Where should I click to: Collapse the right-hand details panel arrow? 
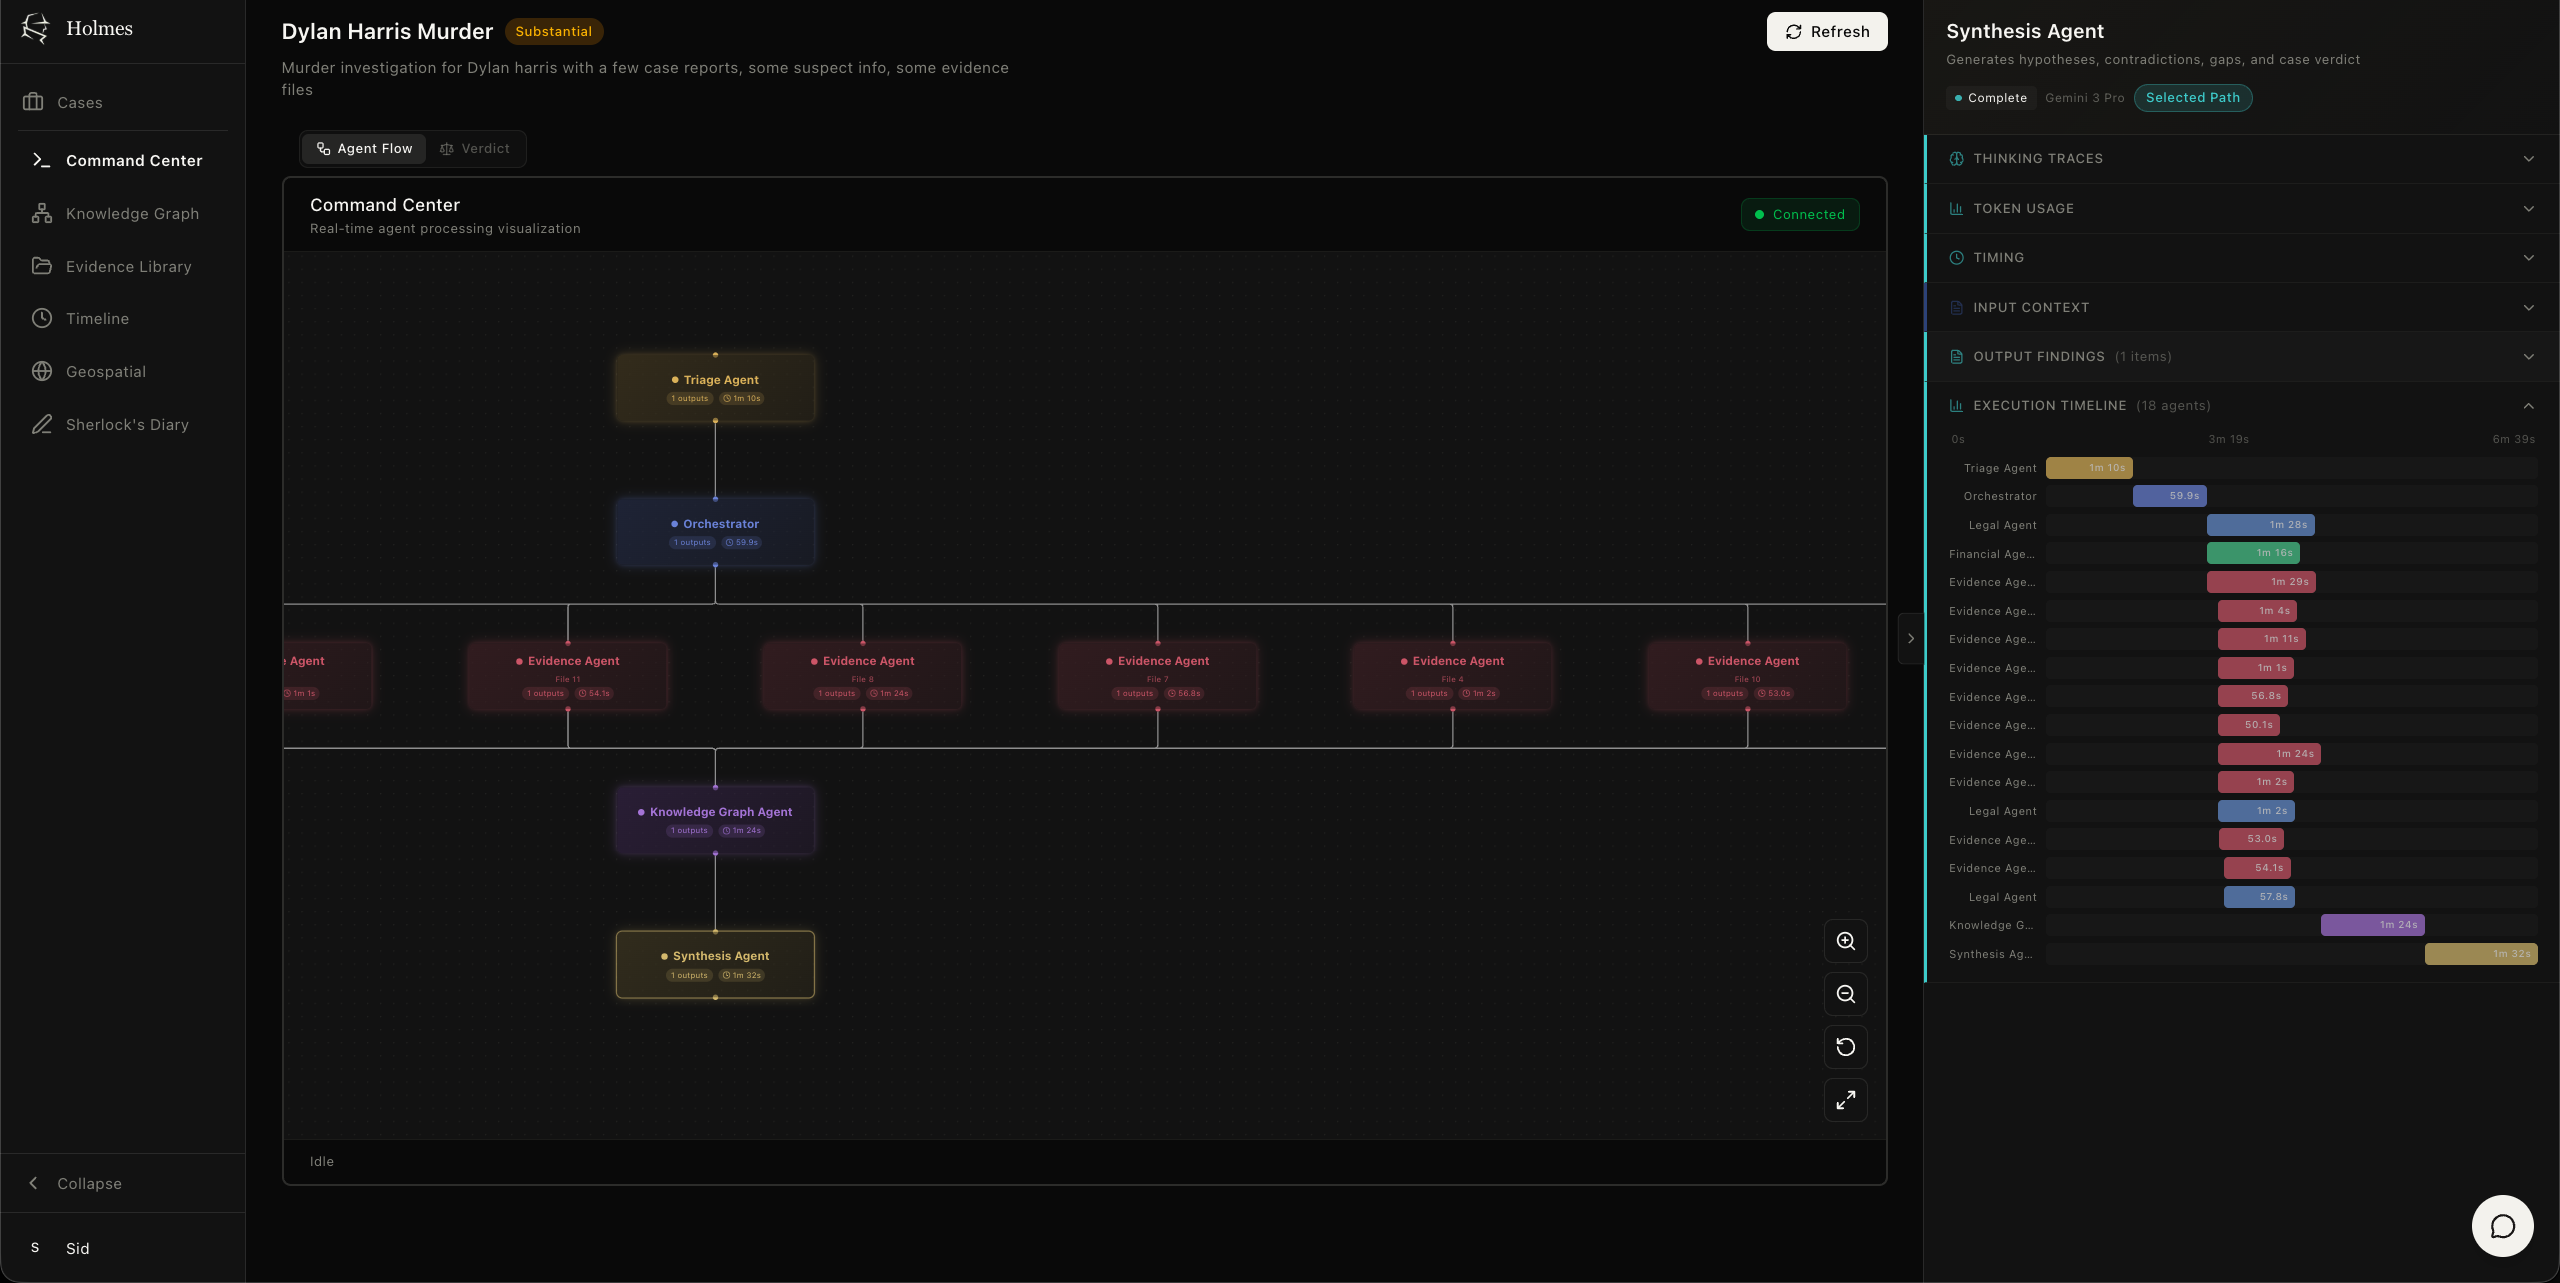[x=1910, y=638]
